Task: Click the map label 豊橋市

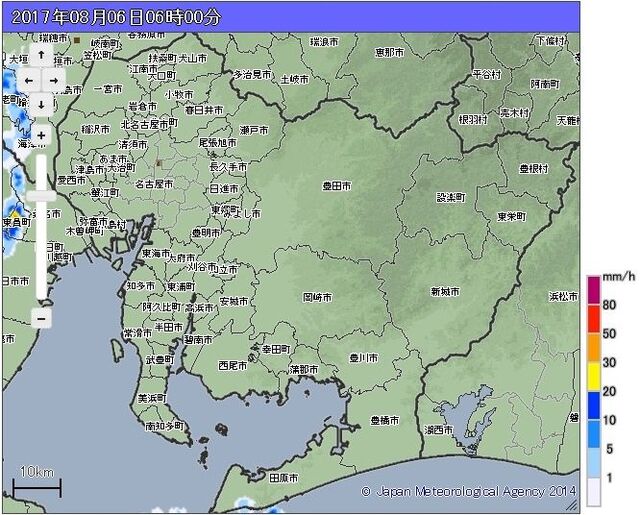Action: pyautogui.click(x=384, y=420)
